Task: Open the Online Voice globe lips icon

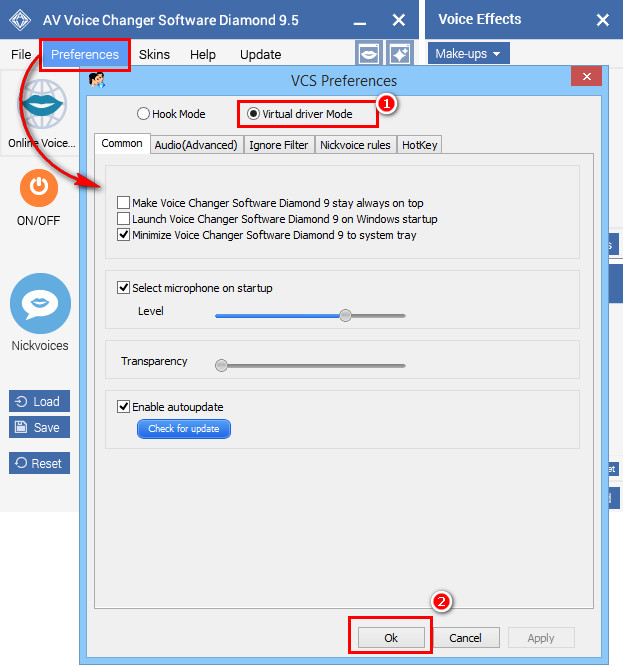Action: coord(43,104)
